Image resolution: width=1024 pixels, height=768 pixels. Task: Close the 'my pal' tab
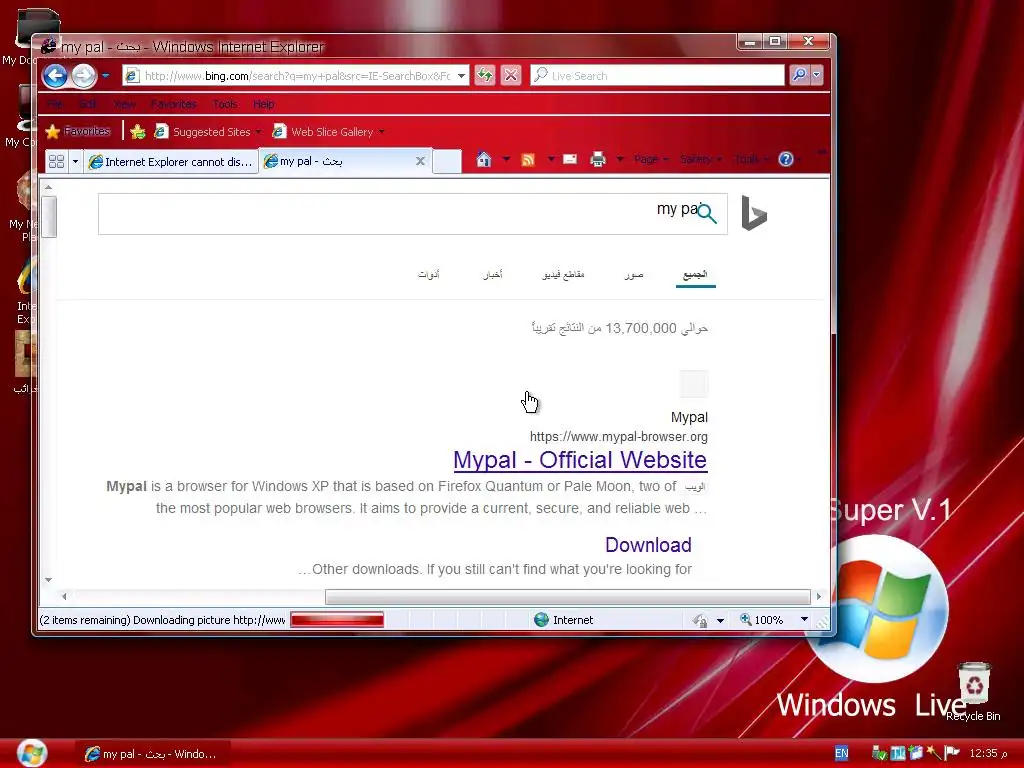(421, 161)
